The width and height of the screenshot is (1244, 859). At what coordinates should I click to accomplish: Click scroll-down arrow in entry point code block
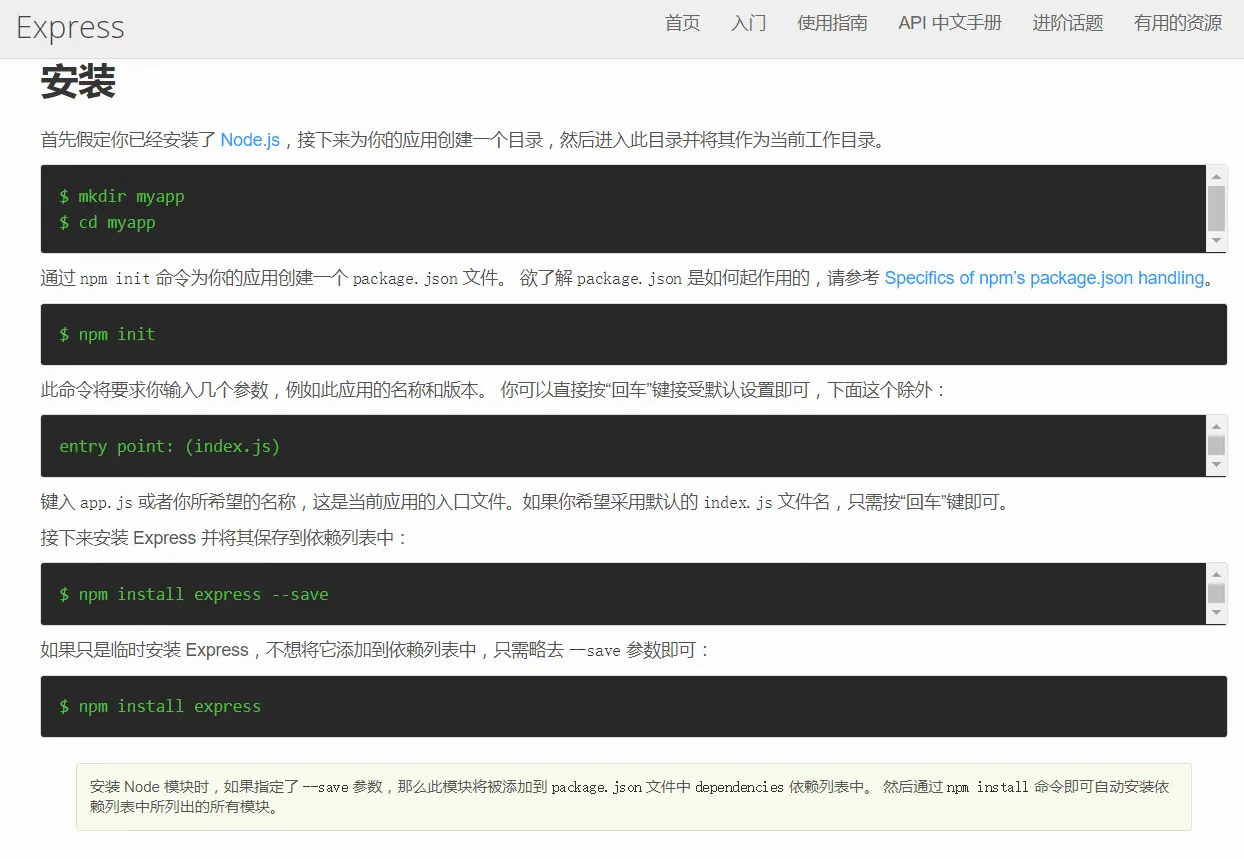[x=1217, y=465]
